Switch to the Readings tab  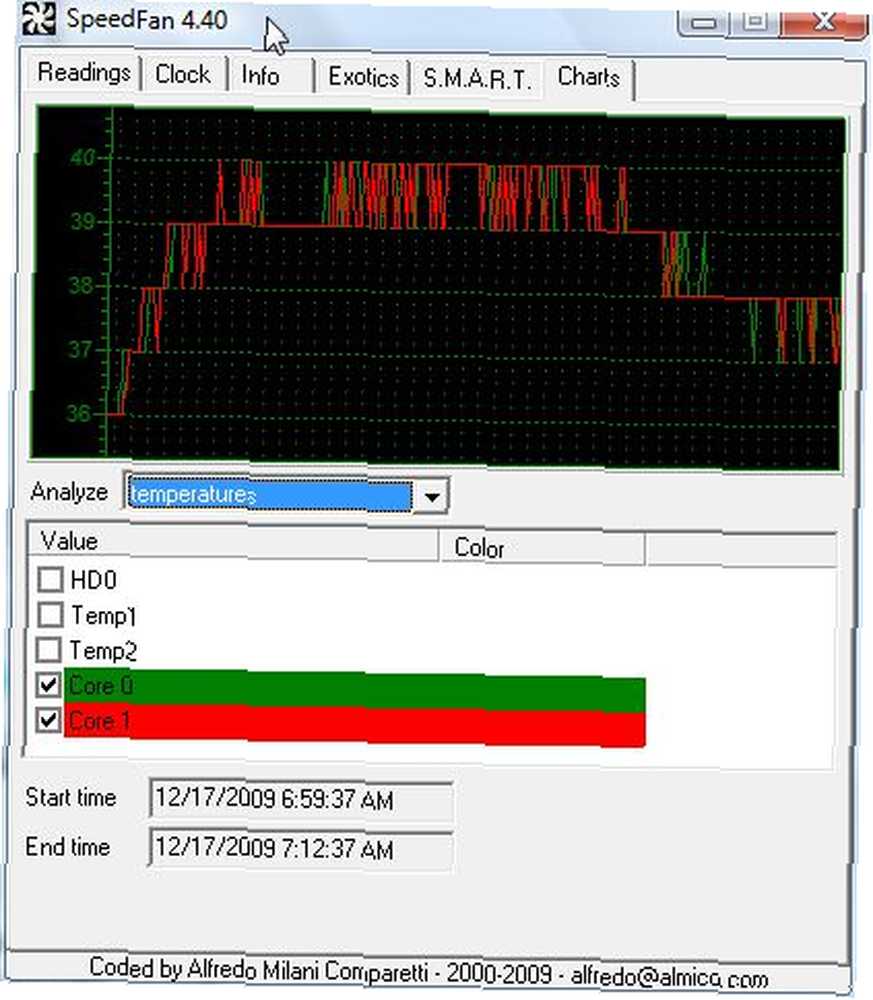point(84,72)
